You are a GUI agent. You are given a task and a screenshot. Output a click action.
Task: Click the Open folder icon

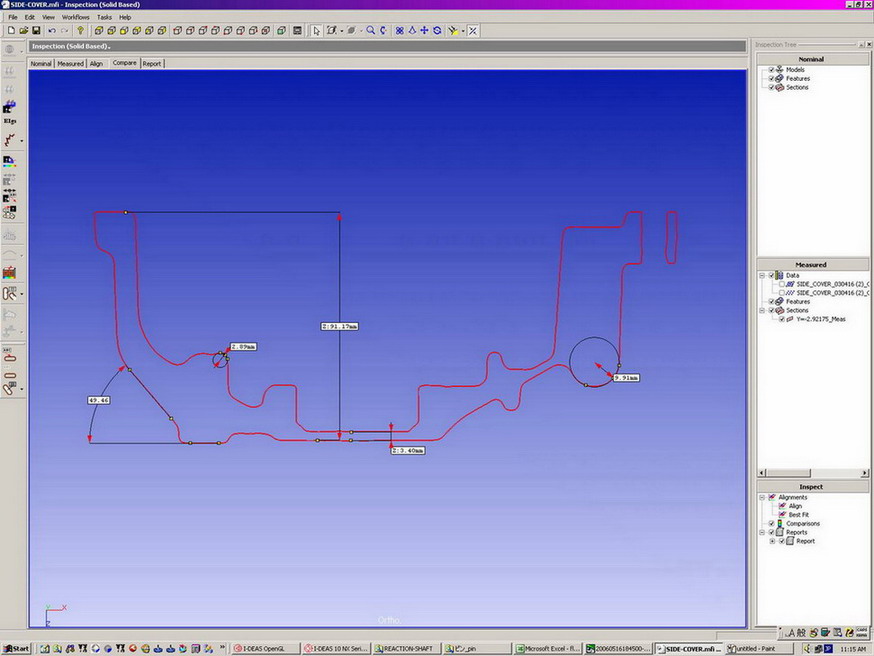[23, 31]
